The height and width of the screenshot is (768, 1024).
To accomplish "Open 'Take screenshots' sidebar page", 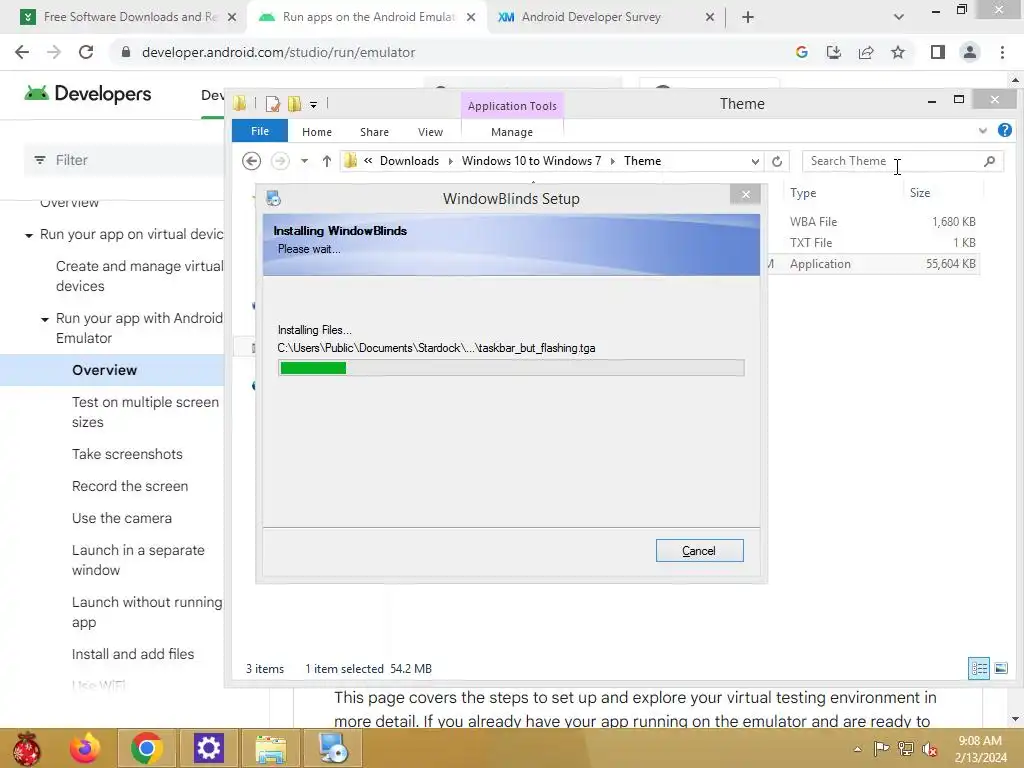I will pyautogui.click(x=127, y=454).
